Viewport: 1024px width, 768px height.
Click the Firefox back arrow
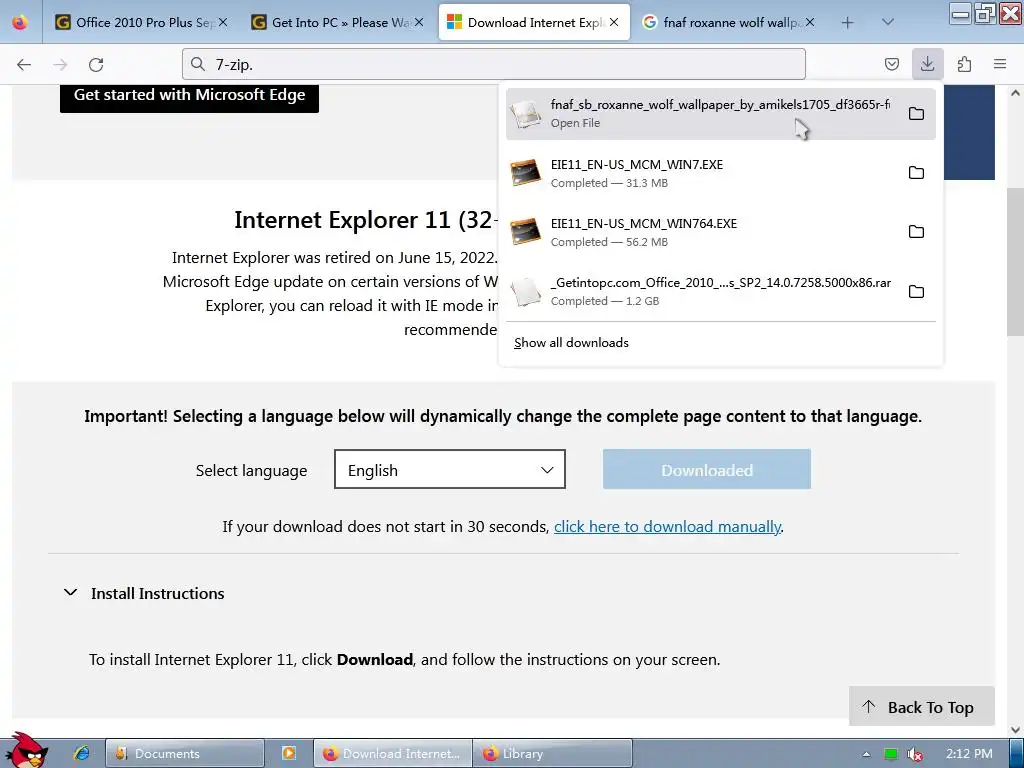click(x=24, y=64)
